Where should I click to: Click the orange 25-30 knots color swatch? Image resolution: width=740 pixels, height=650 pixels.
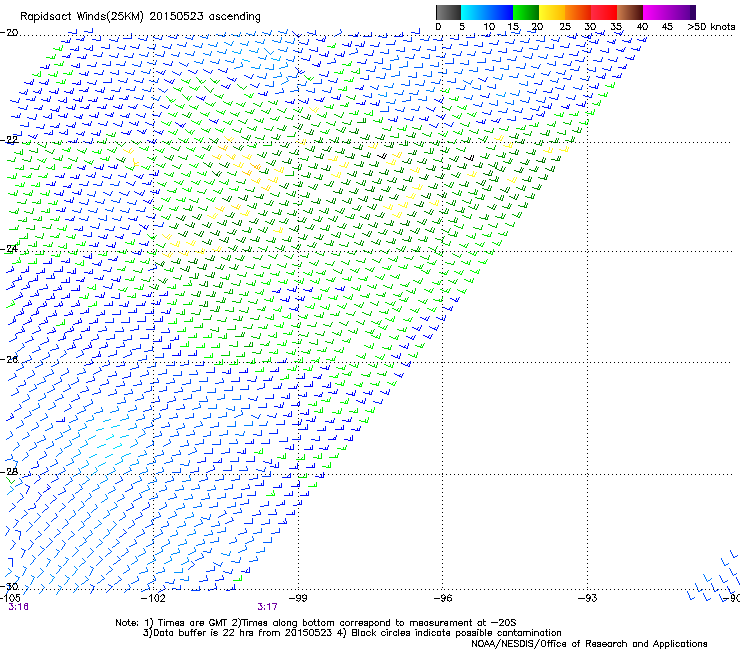[x=578, y=12]
